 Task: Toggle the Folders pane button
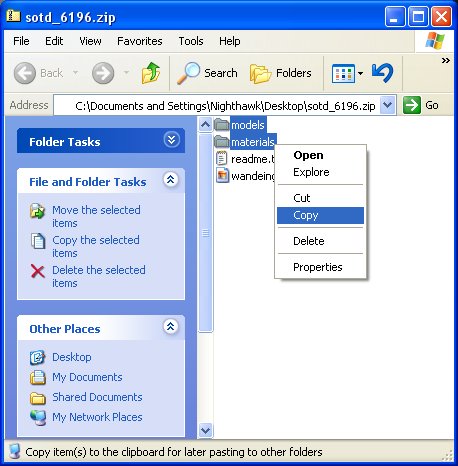click(281, 73)
